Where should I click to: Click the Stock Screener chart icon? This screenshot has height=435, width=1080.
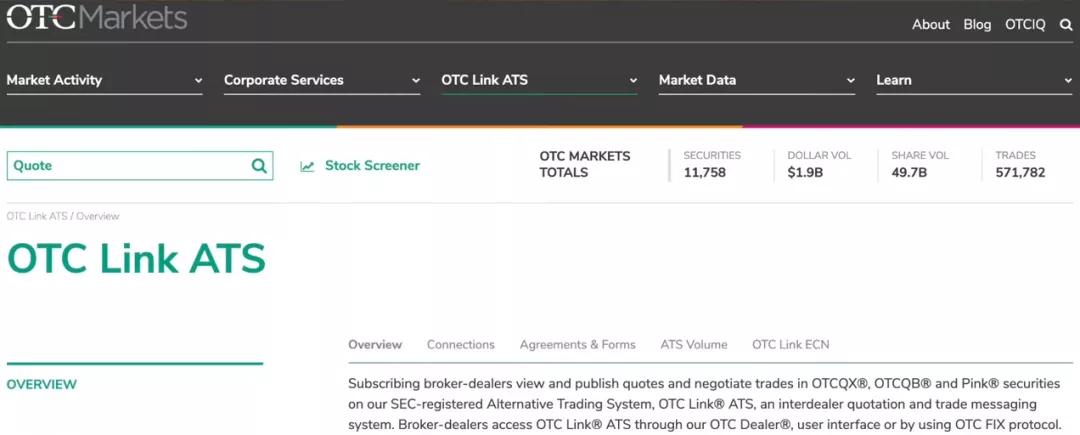tap(307, 166)
